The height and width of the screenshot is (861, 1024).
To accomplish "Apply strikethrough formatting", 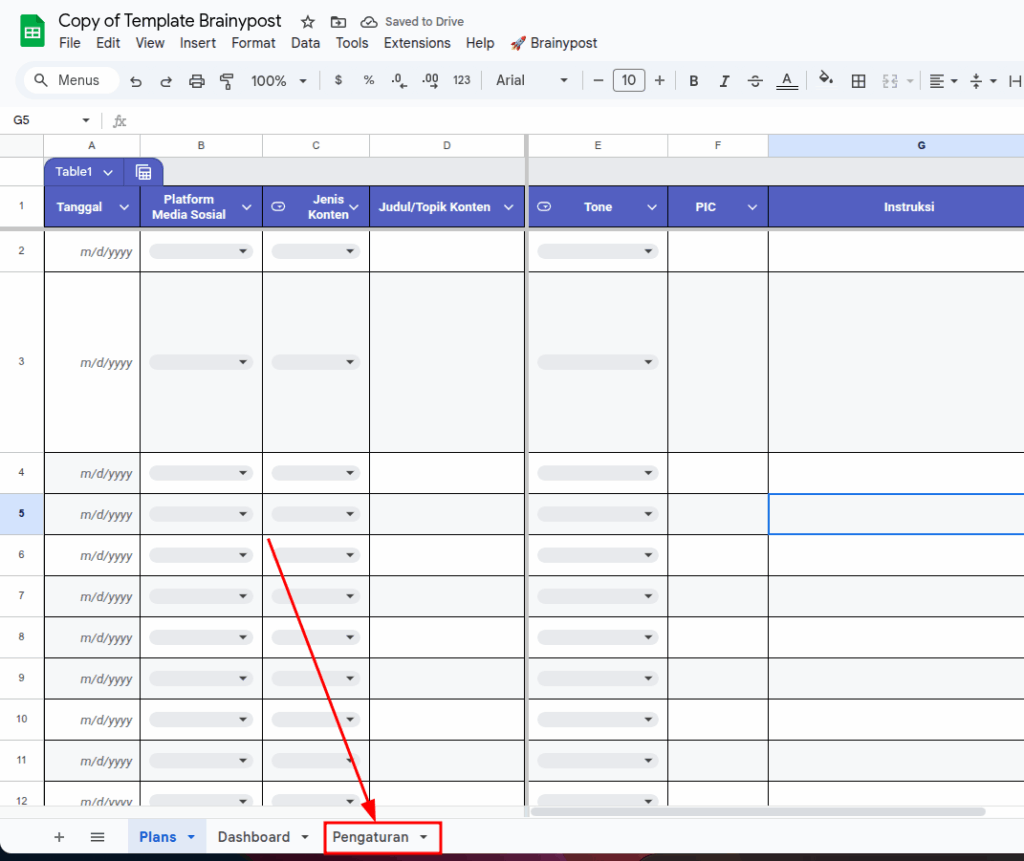I will coord(755,81).
